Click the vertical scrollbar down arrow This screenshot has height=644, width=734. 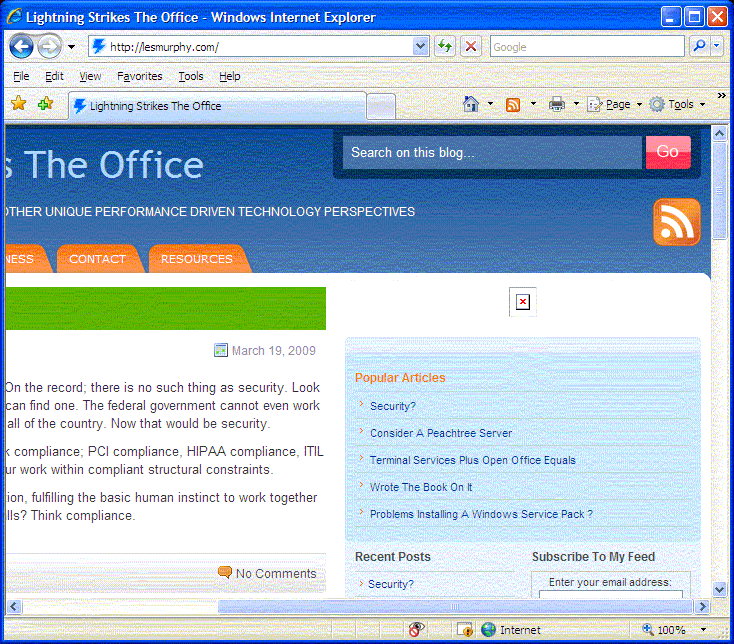[719, 589]
